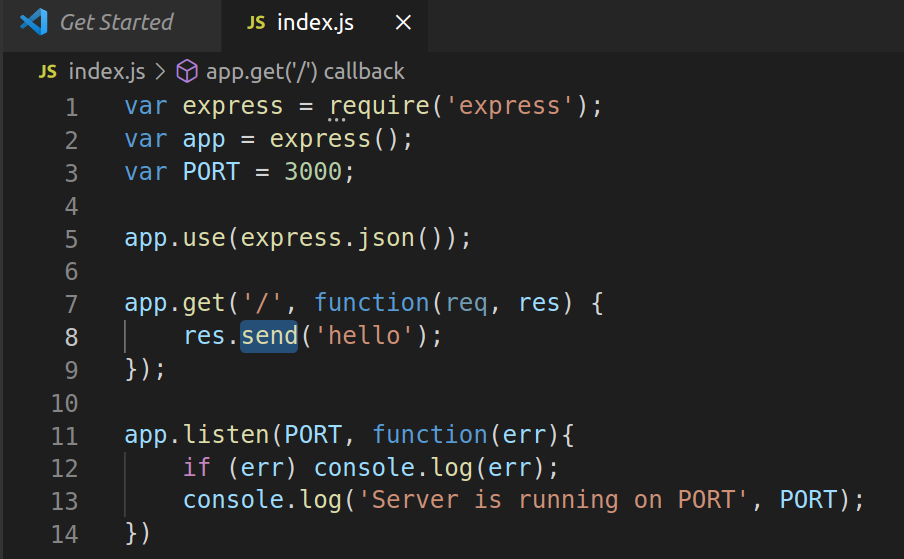Click closing brace on line 14
This screenshot has width=904, height=559.
pyautogui.click(x=132, y=533)
